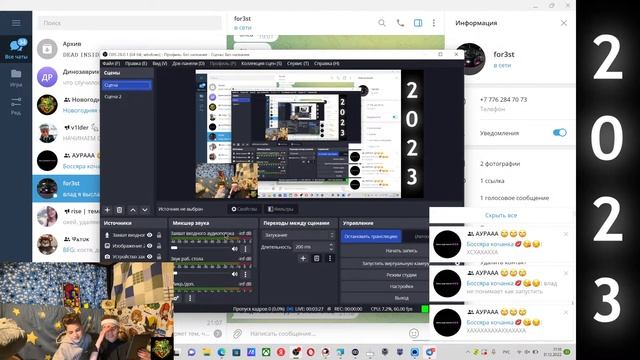Add a scene with OBS plus icon
640x360 pixels.
click(x=107, y=210)
